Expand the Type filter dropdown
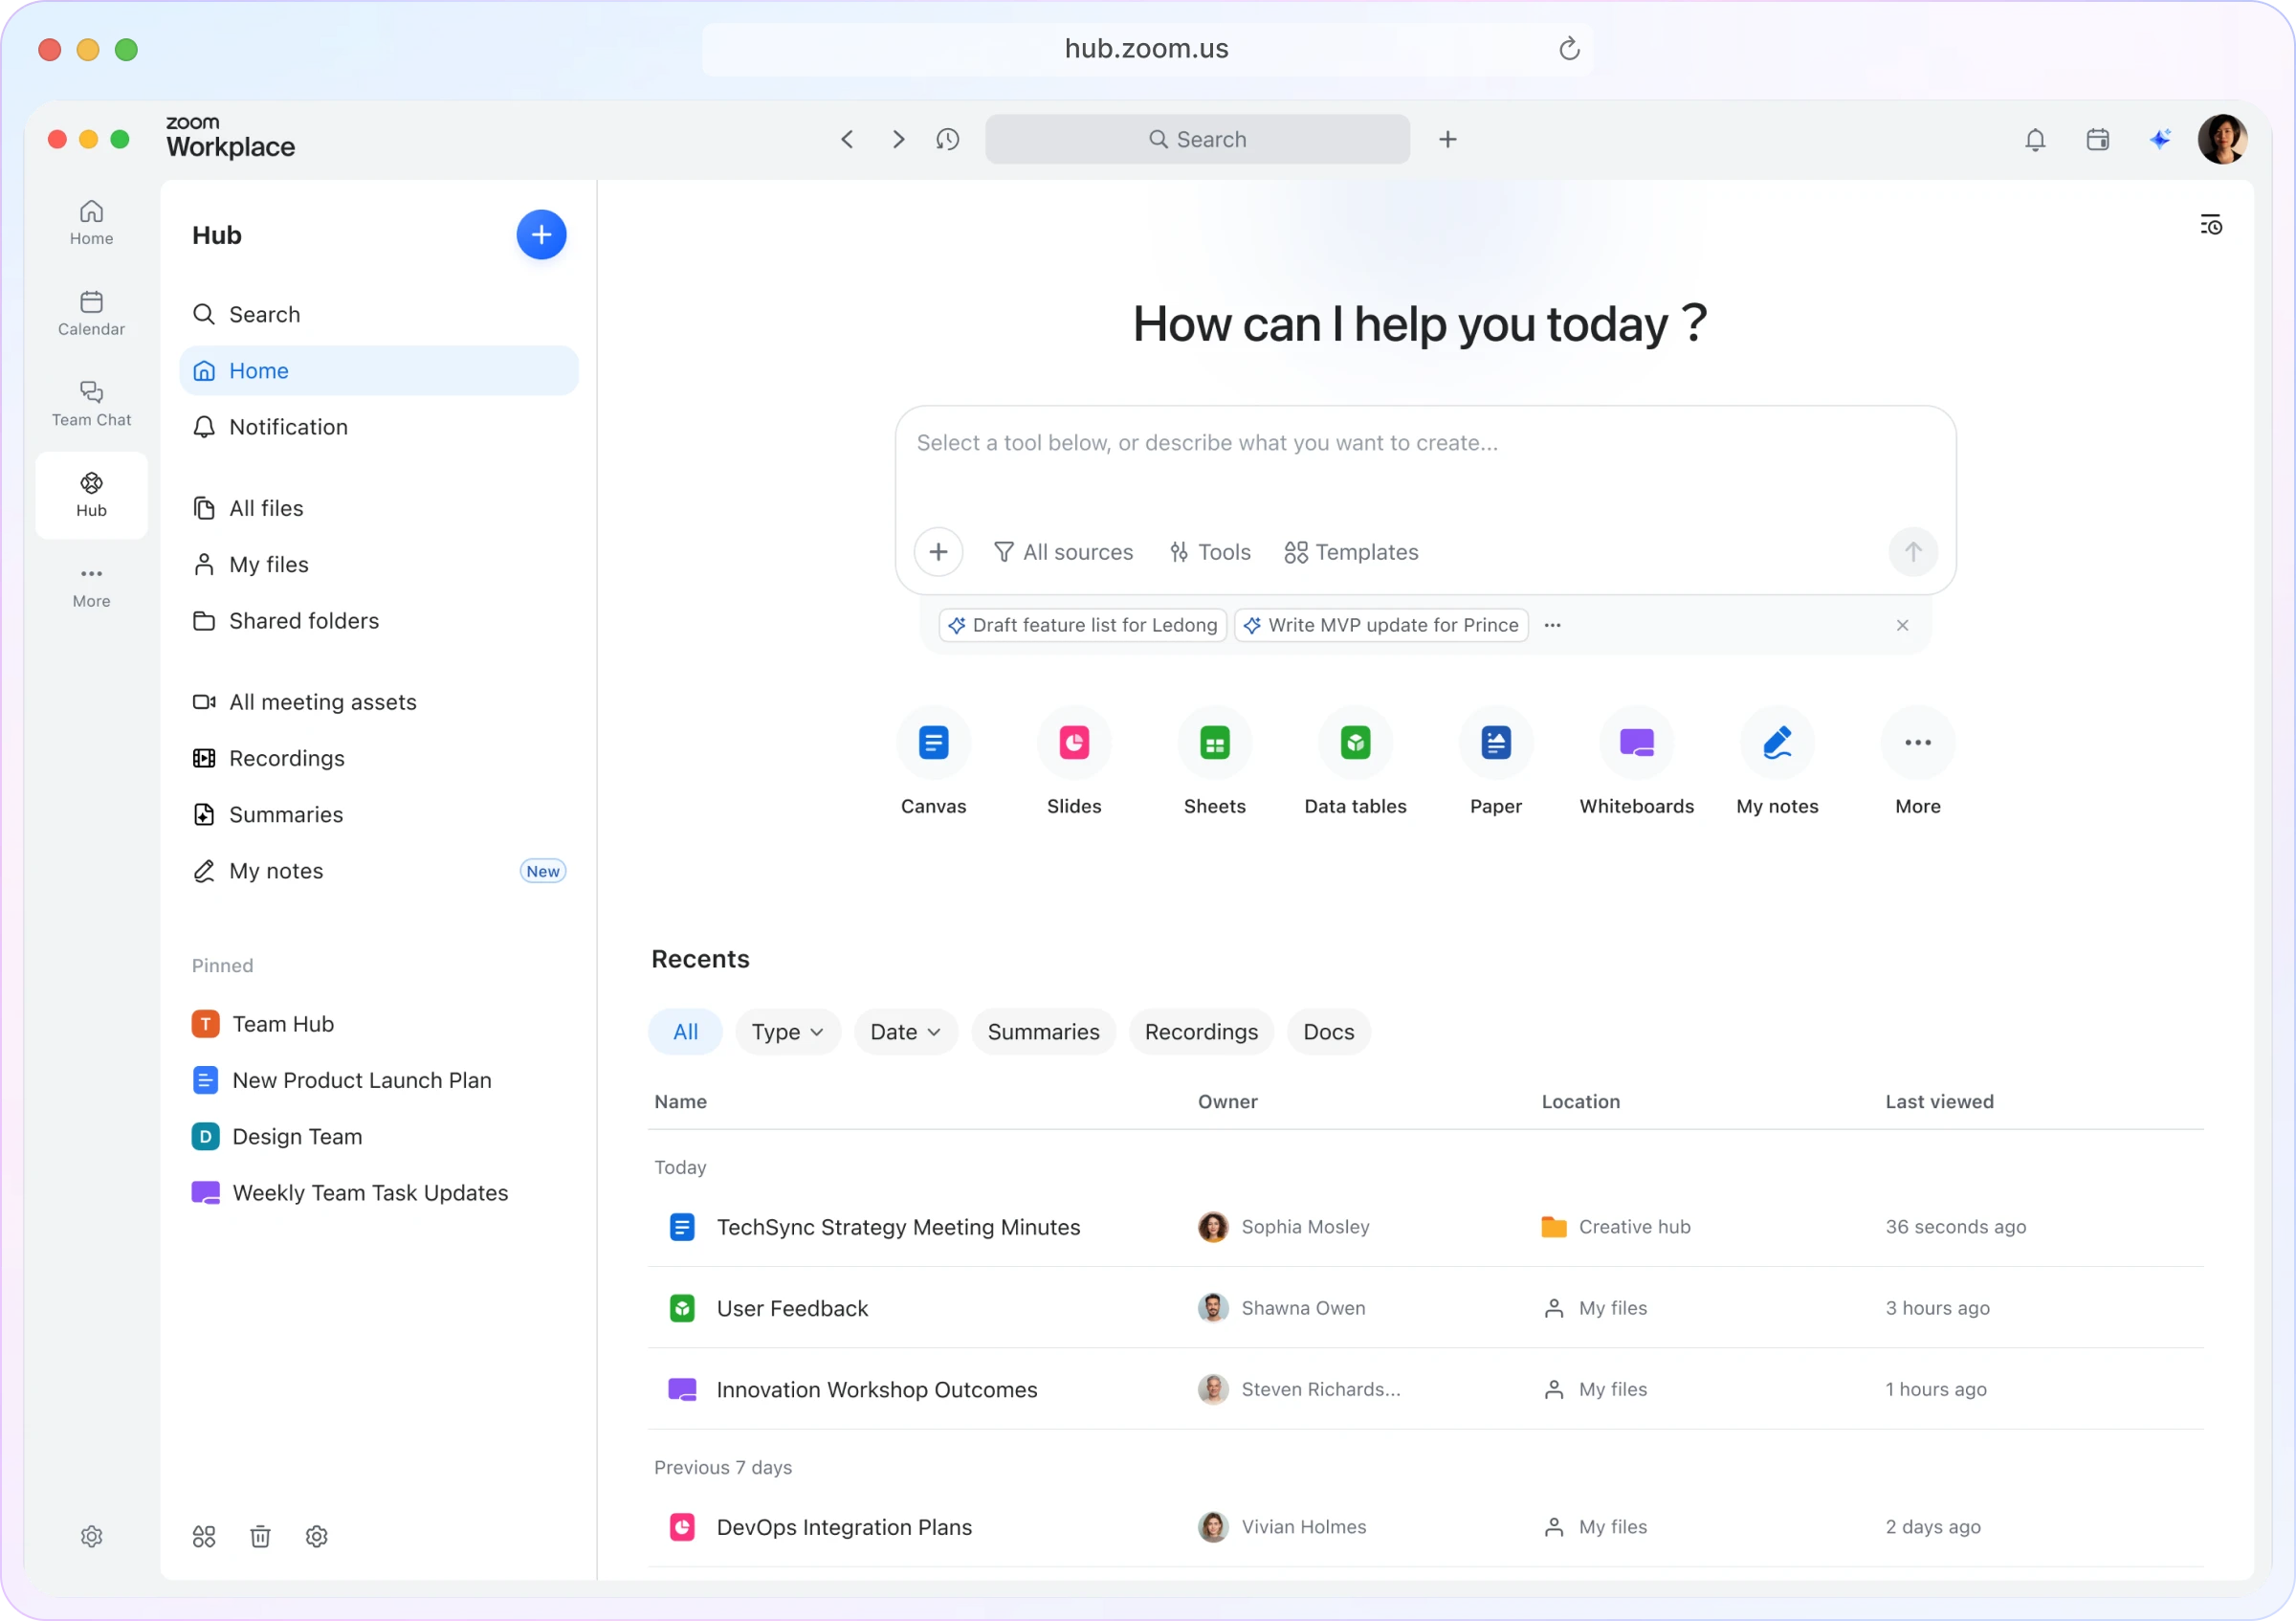 click(x=787, y=1032)
